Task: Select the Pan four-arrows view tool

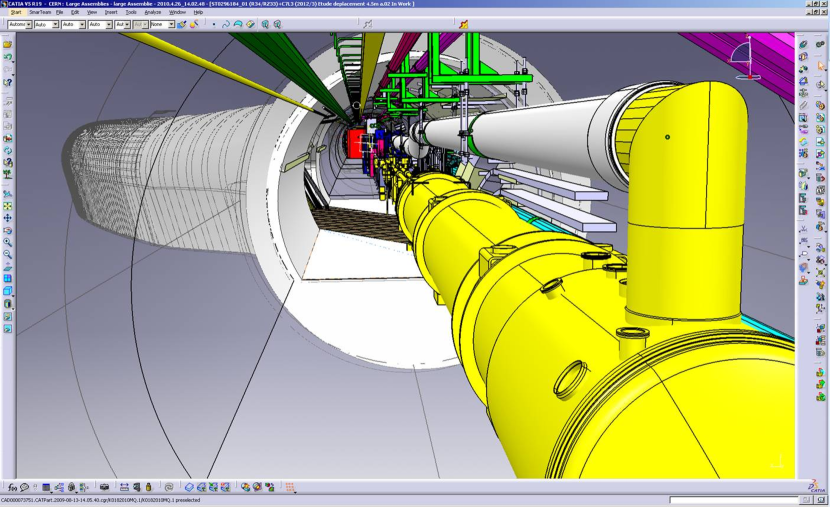Action: (8, 217)
